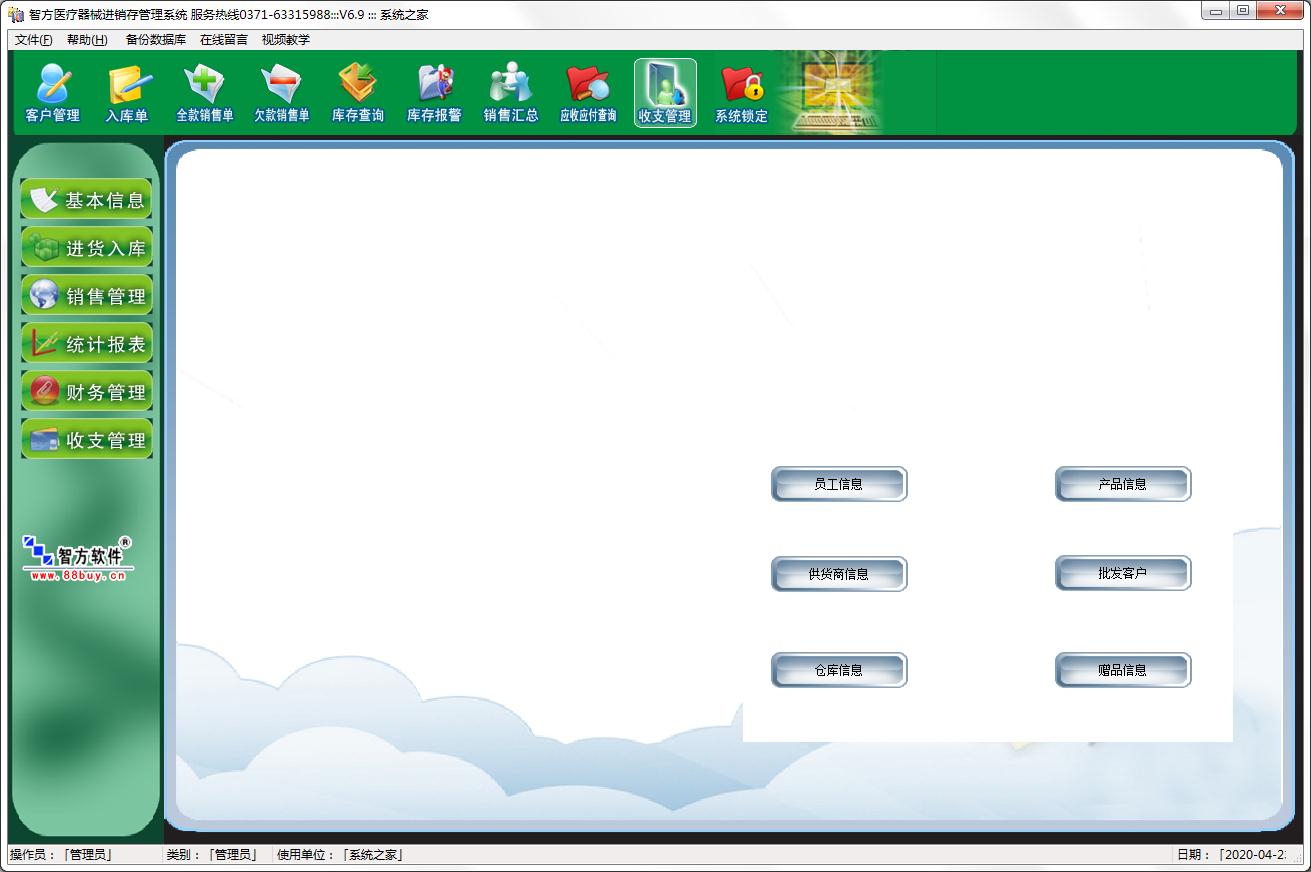The image size is (1311, 872).
Task: Open the 入库单 toolbar icon
Action: 127,93
